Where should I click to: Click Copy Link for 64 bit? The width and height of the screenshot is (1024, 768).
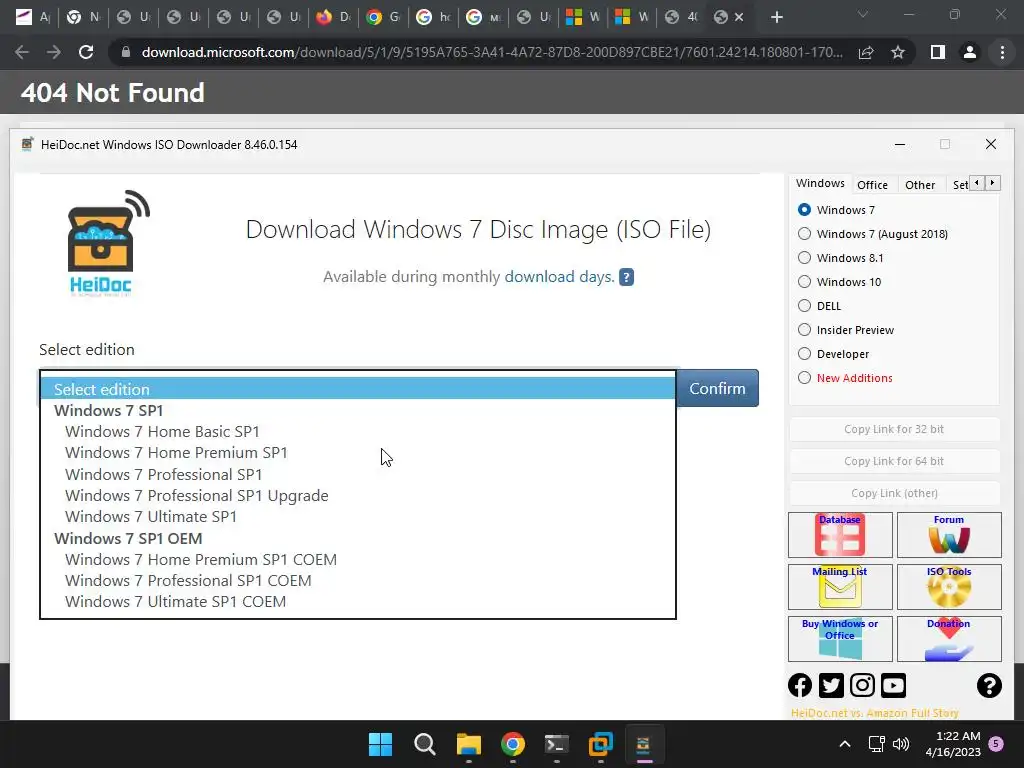tap(894, 461)
